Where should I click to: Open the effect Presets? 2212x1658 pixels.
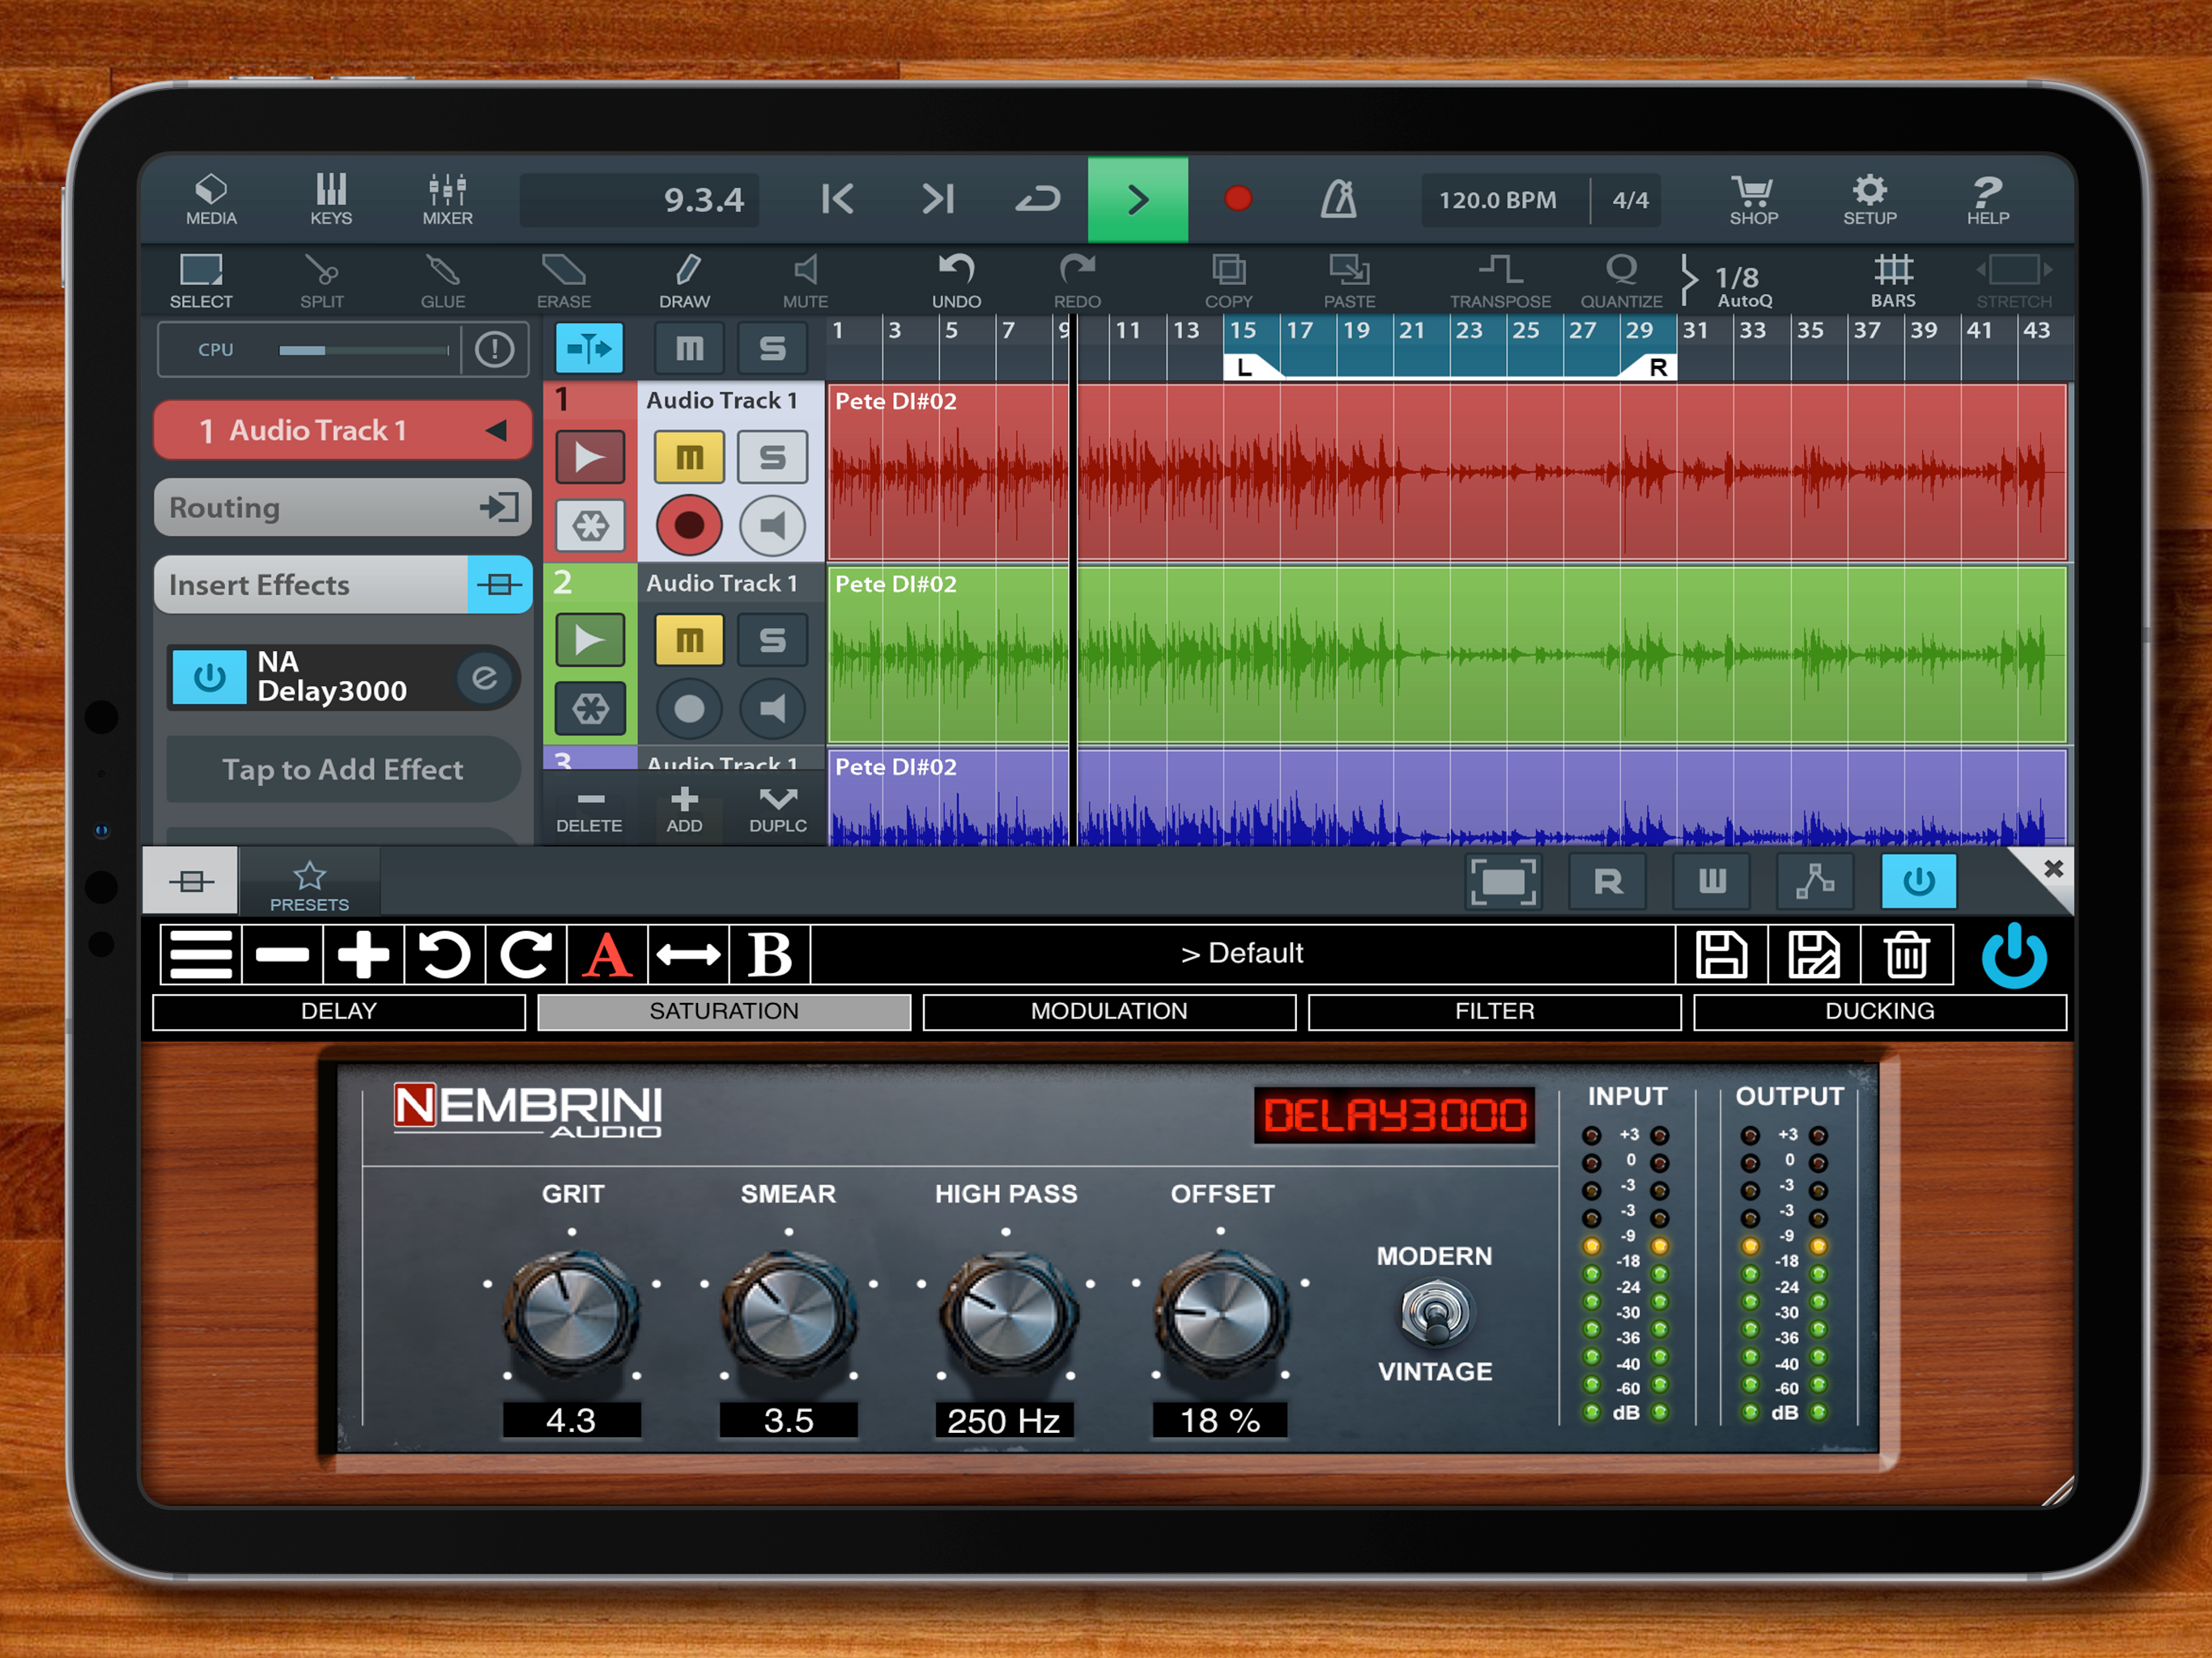309,884
